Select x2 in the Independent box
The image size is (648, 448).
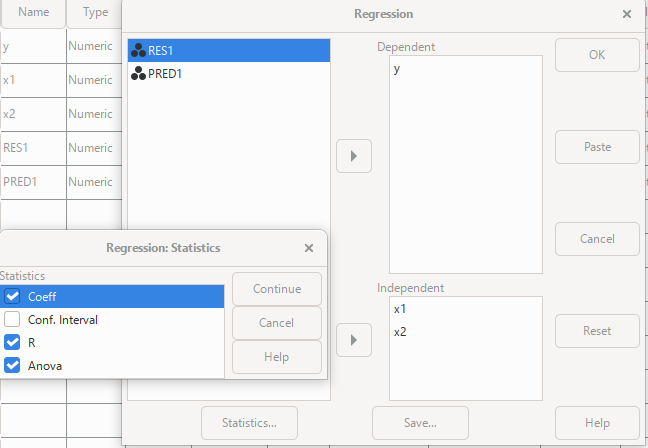click(x=466, y=332)
